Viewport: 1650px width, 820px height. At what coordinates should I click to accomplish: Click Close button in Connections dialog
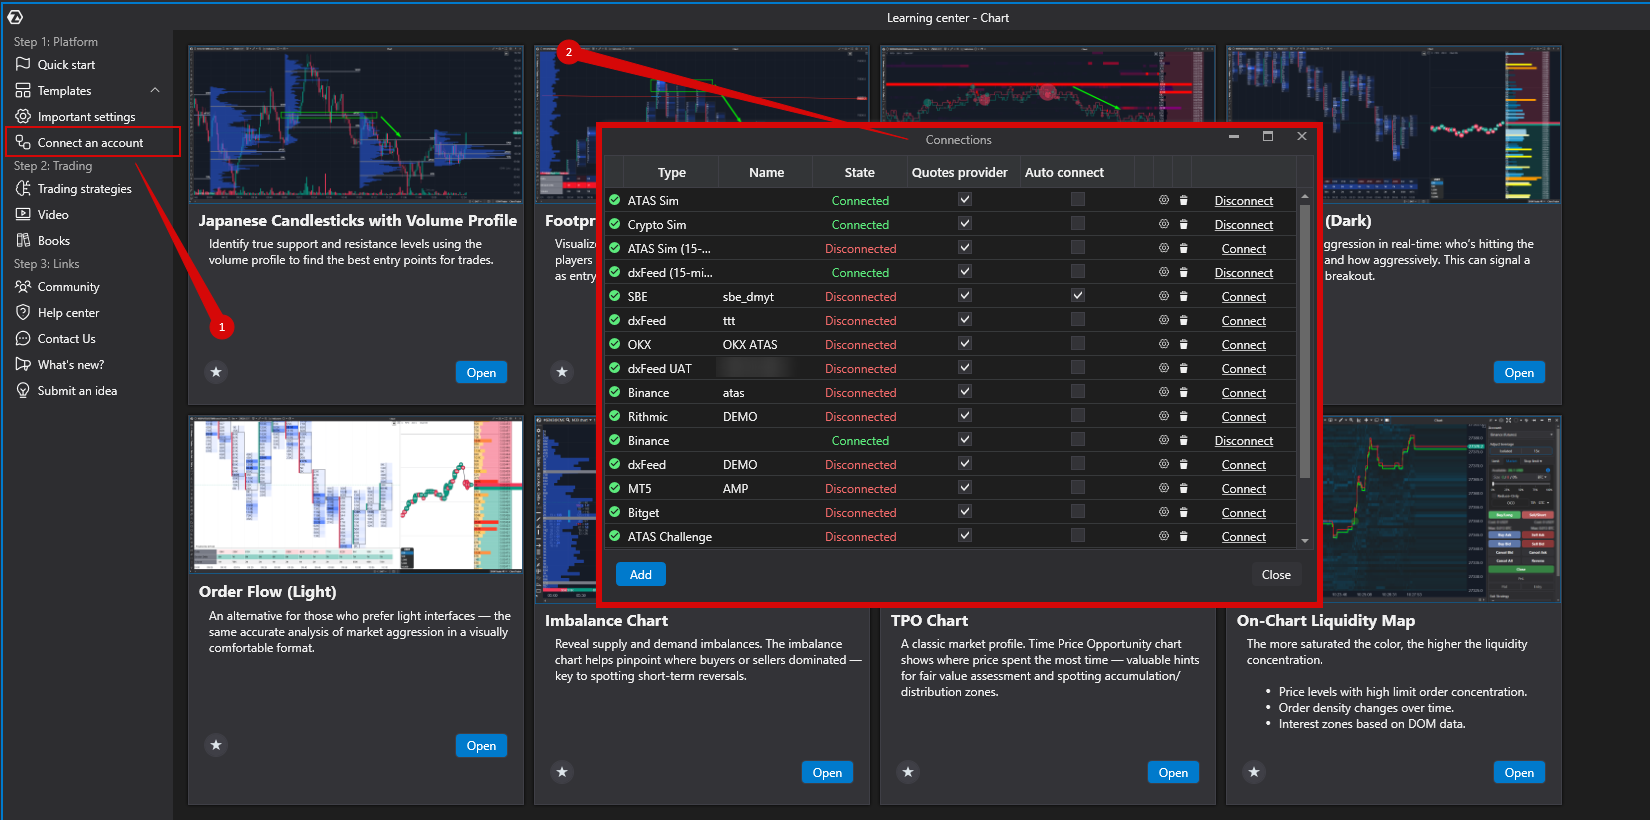coord(1276,574)
